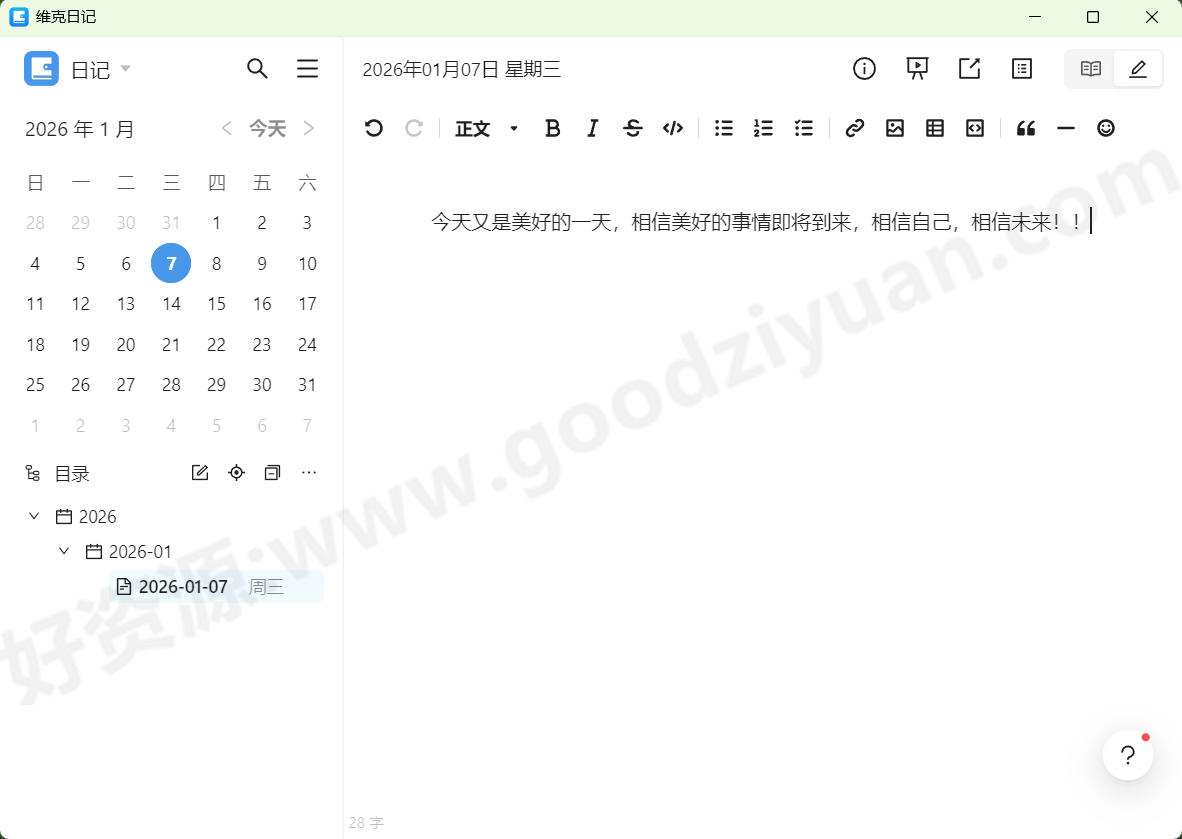Insert a hyperlink

click(x=854, y=128)
